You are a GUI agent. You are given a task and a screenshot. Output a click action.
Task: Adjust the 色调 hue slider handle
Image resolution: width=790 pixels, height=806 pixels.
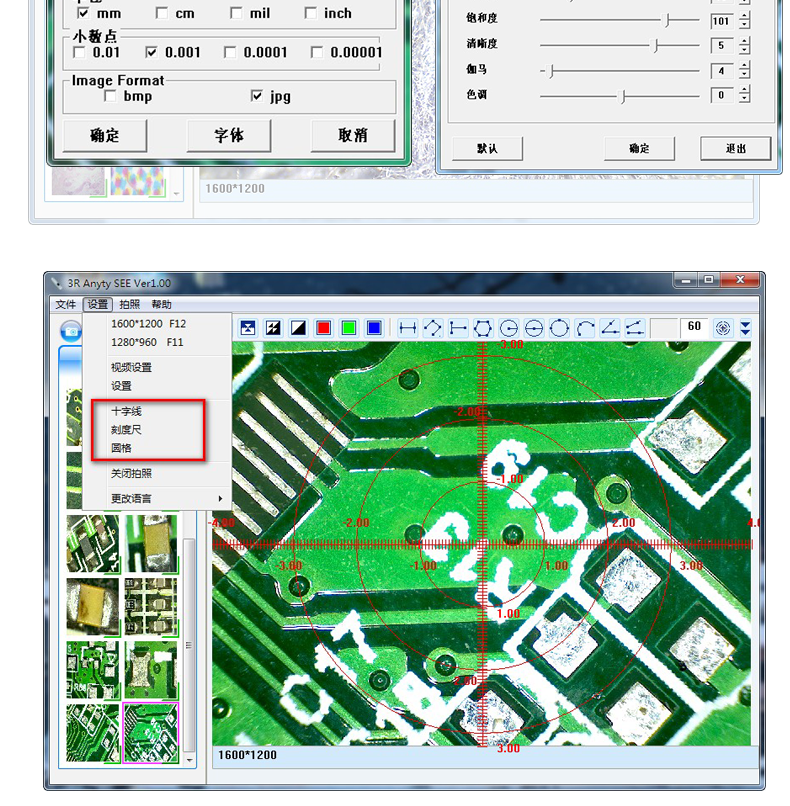click(623, 96)
